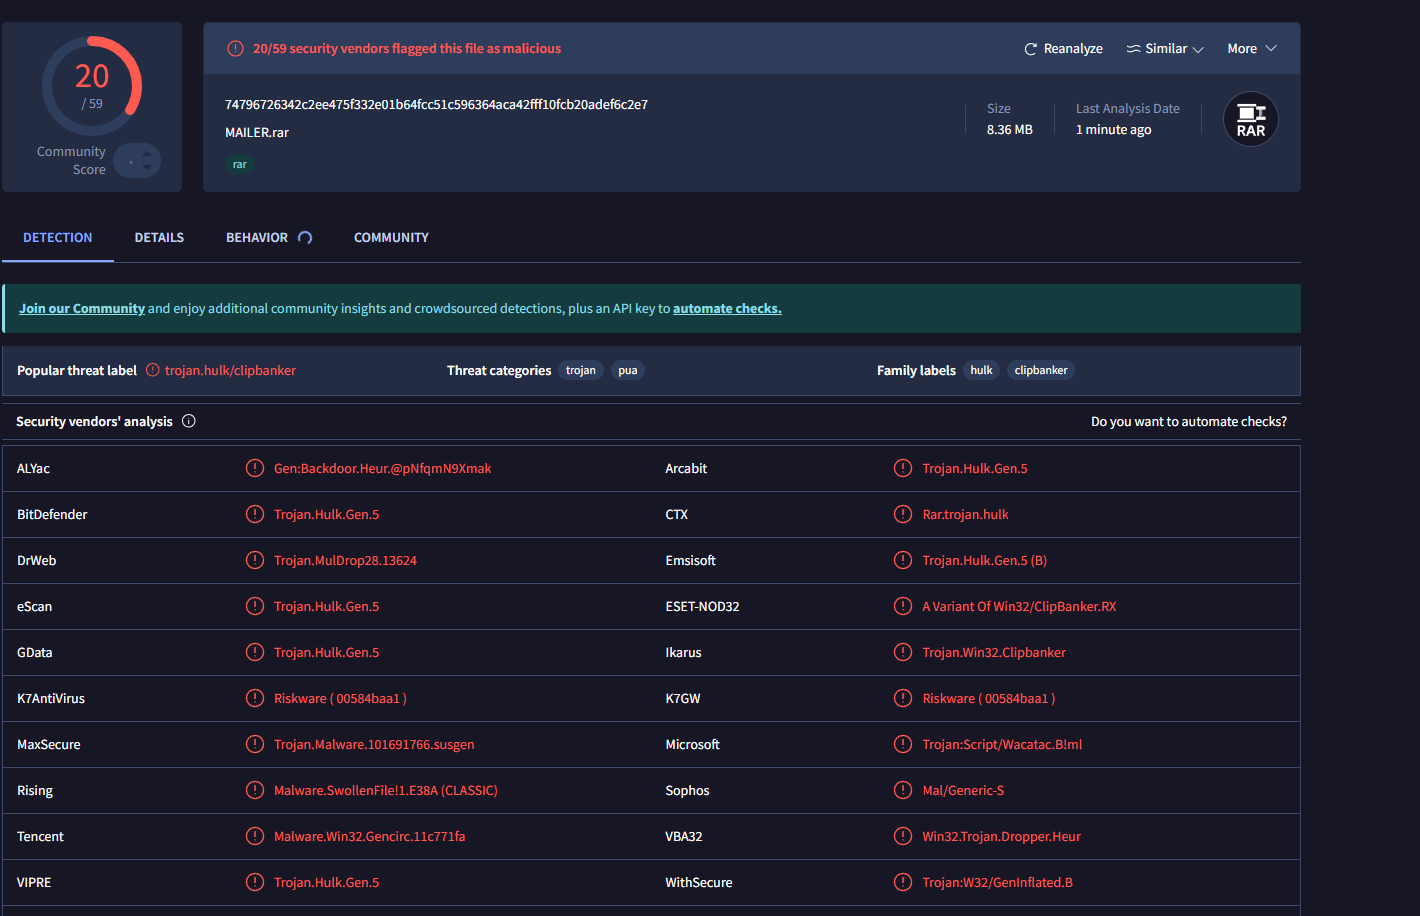Open the info icon beside Security vendors' analysis
The height and width of the screenshot is (916, 1420).
[189, 421]
